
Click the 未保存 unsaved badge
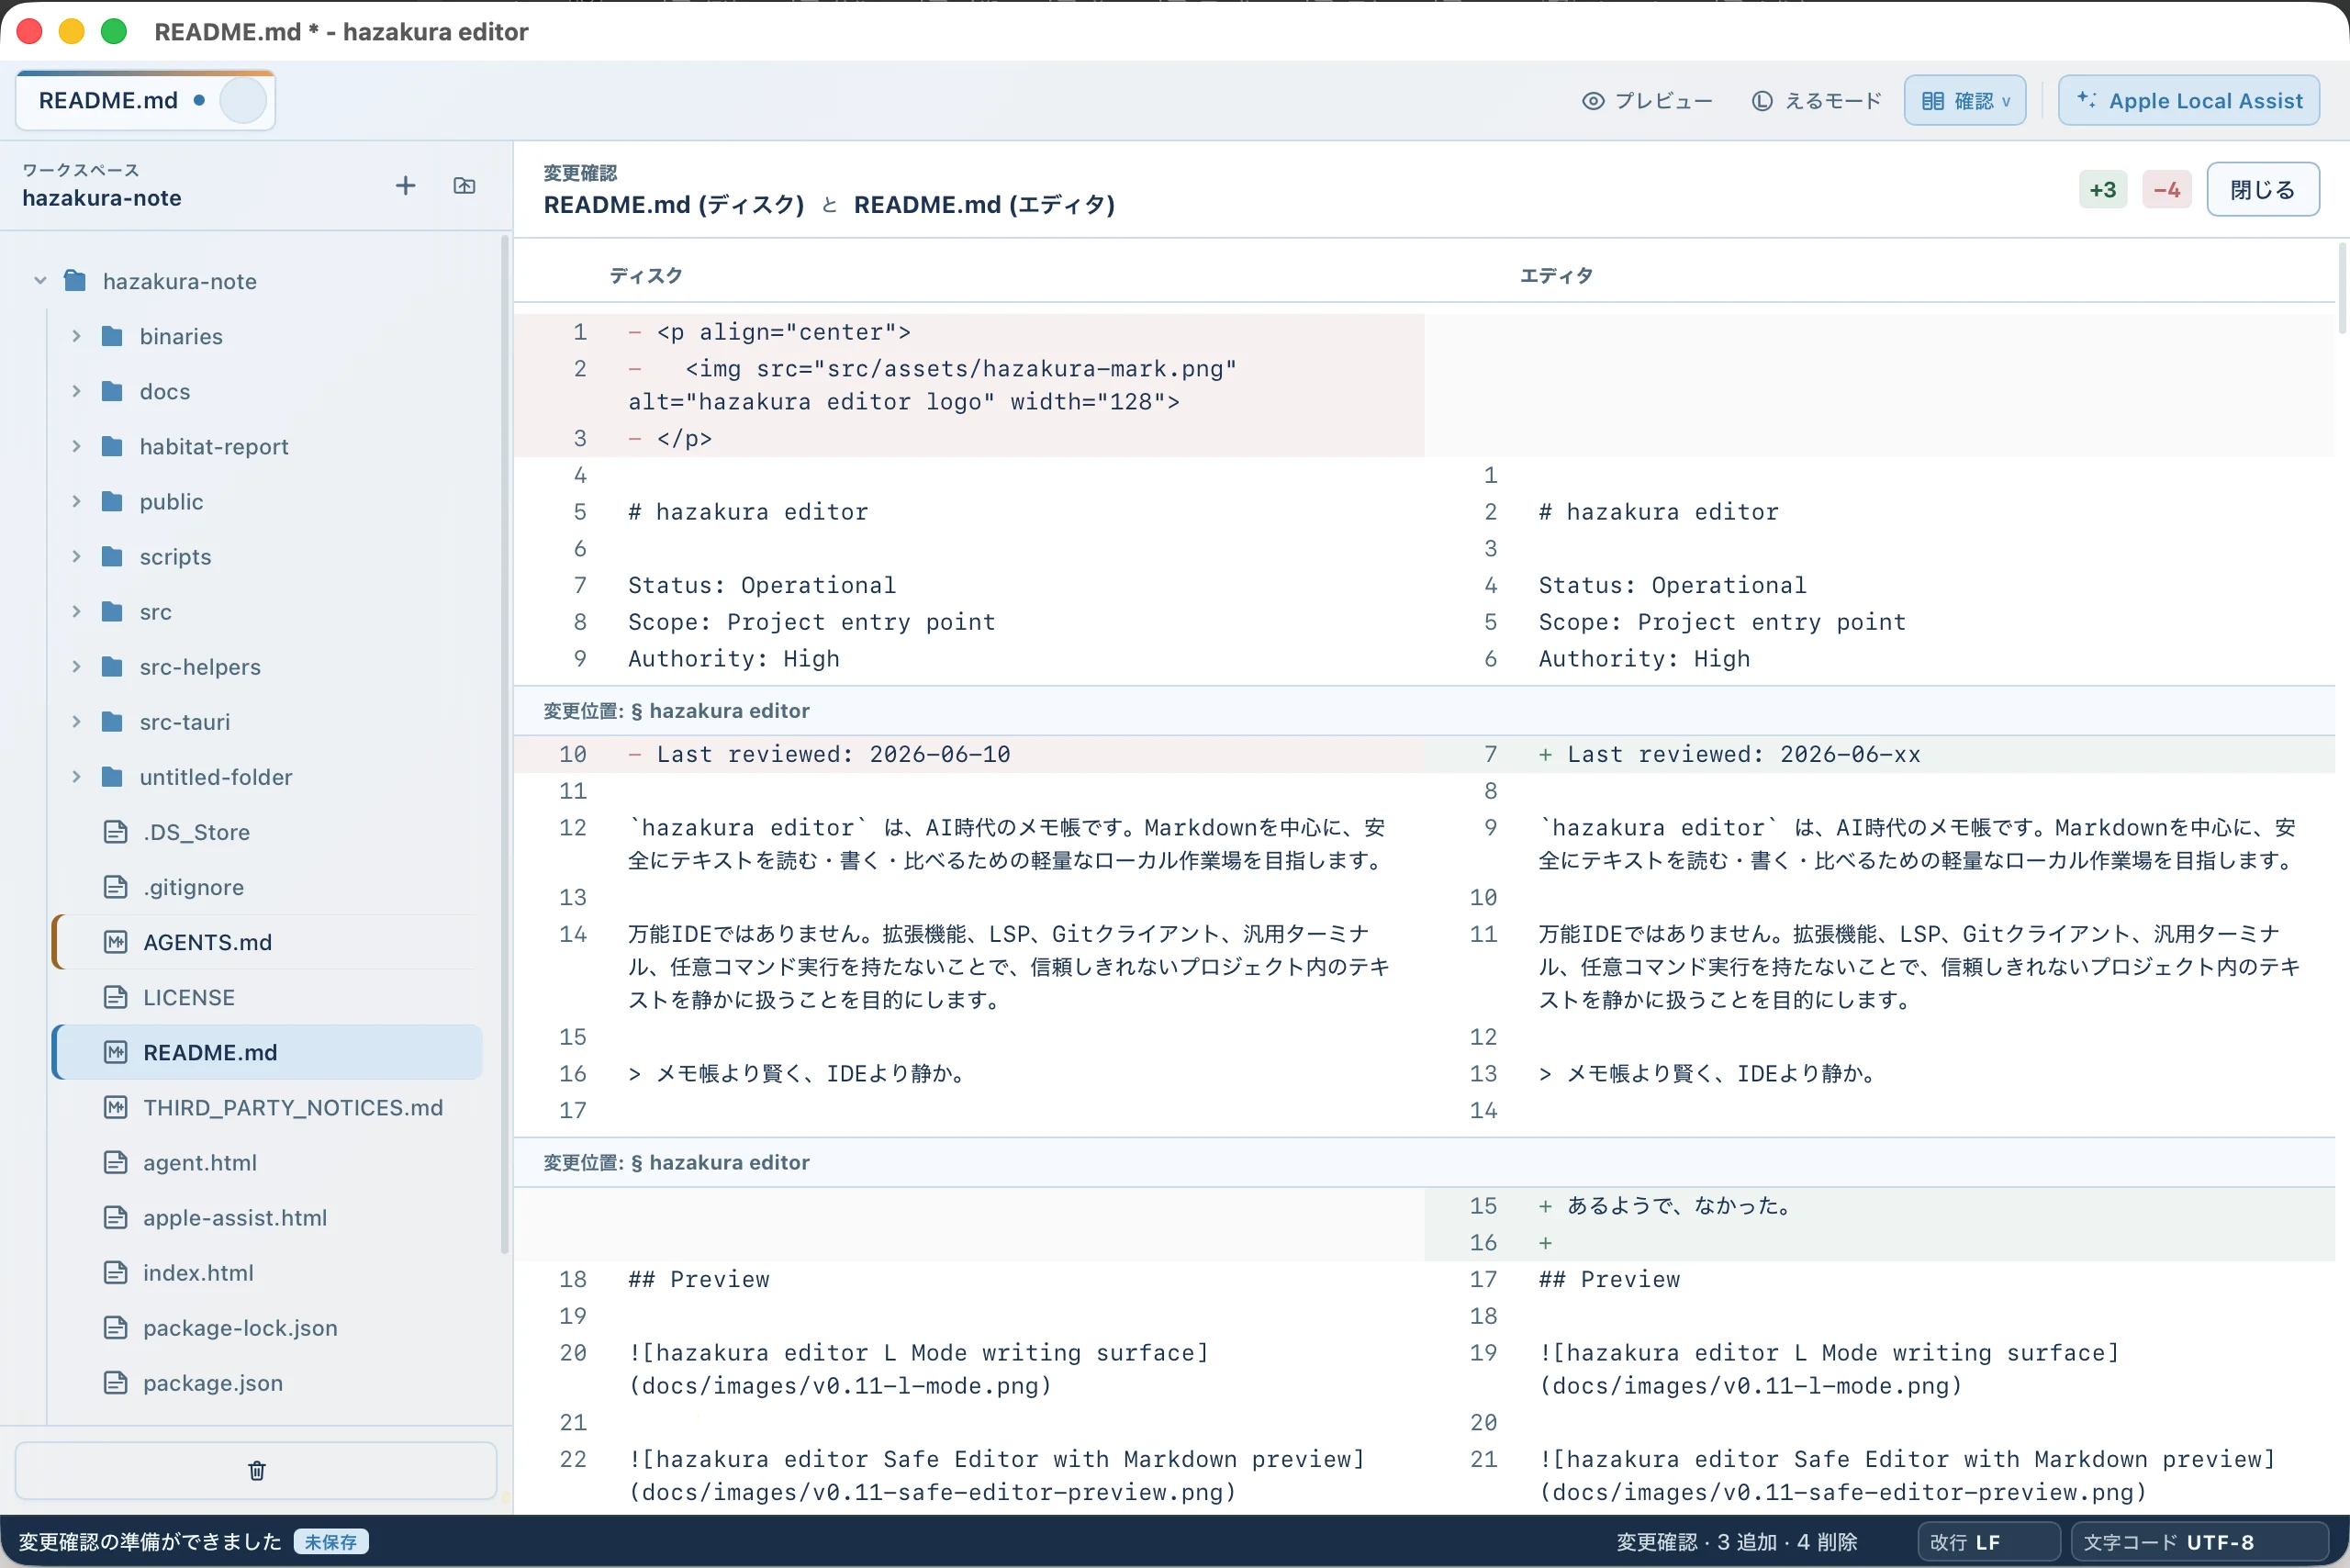[331, 1542]
